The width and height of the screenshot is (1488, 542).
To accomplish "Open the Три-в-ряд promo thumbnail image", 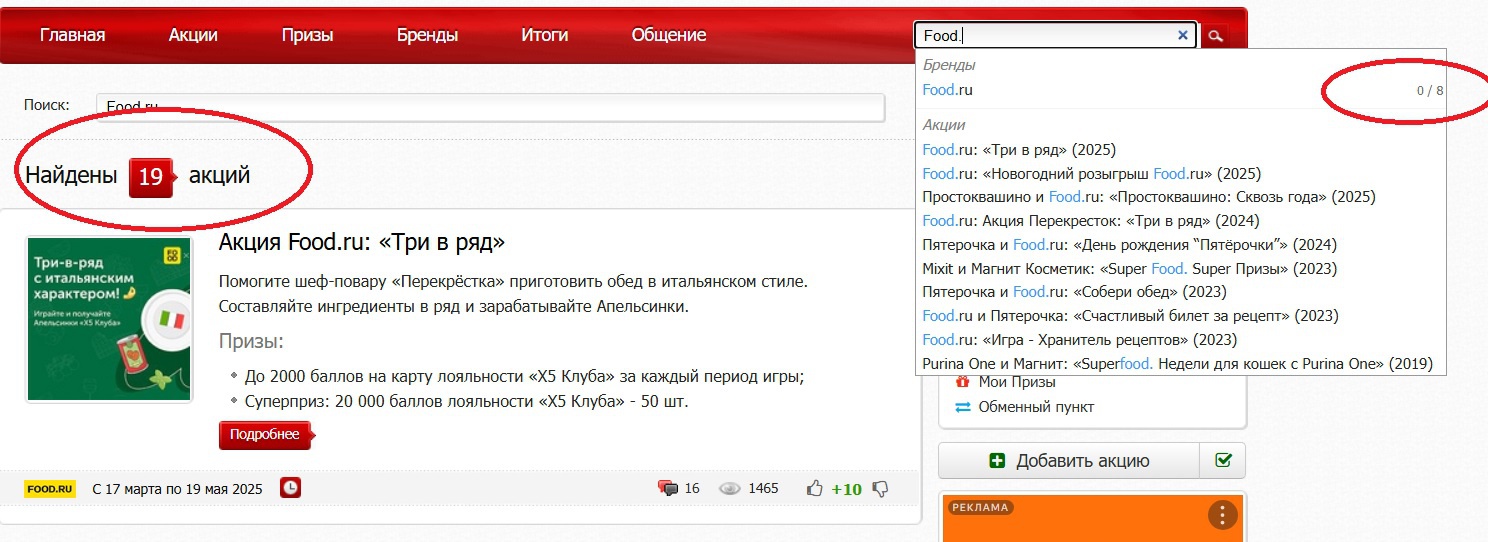I will (109, 319).
